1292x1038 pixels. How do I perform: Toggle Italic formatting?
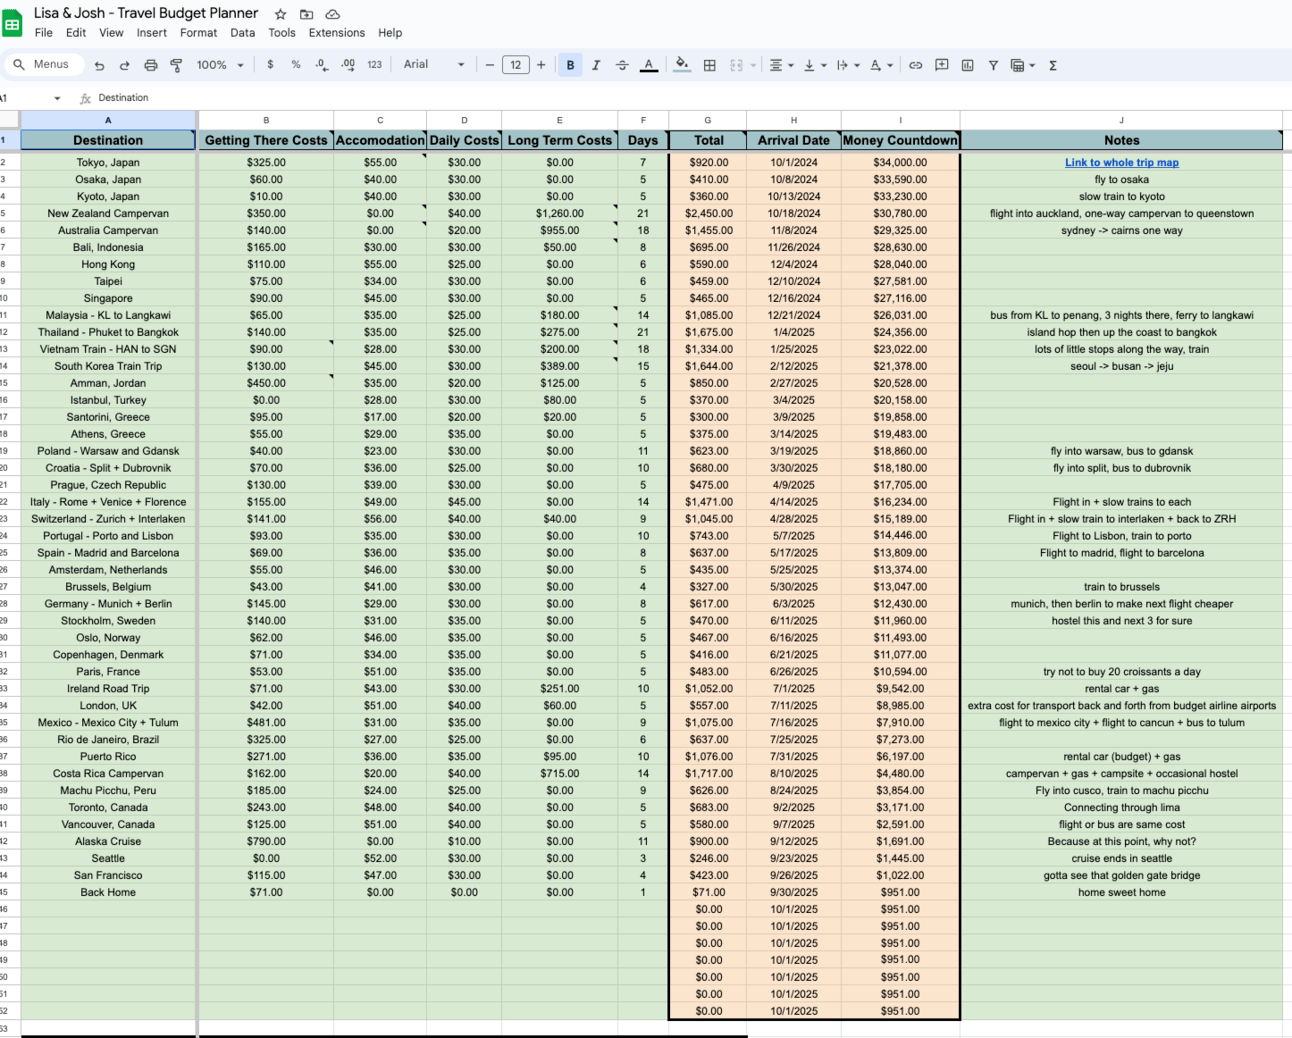pyautogui.click(x=596, y=65)
